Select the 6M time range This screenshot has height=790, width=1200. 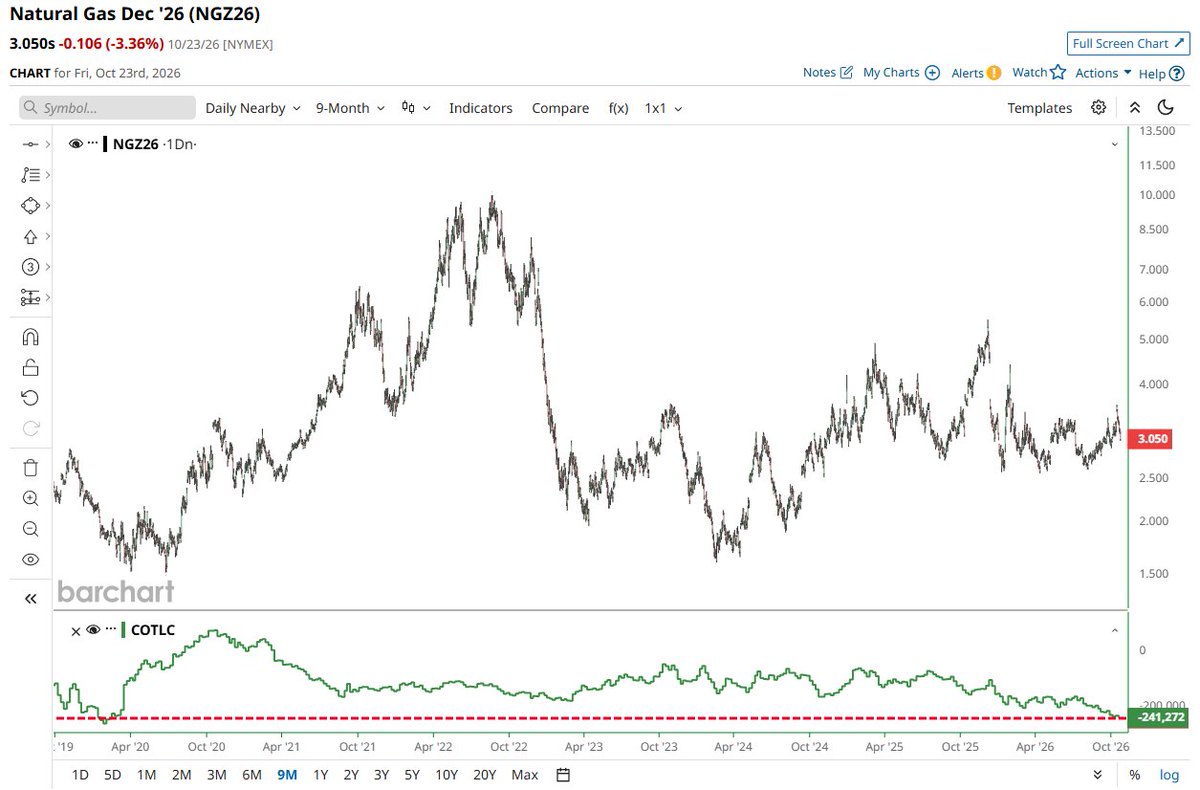click(252, 775)
